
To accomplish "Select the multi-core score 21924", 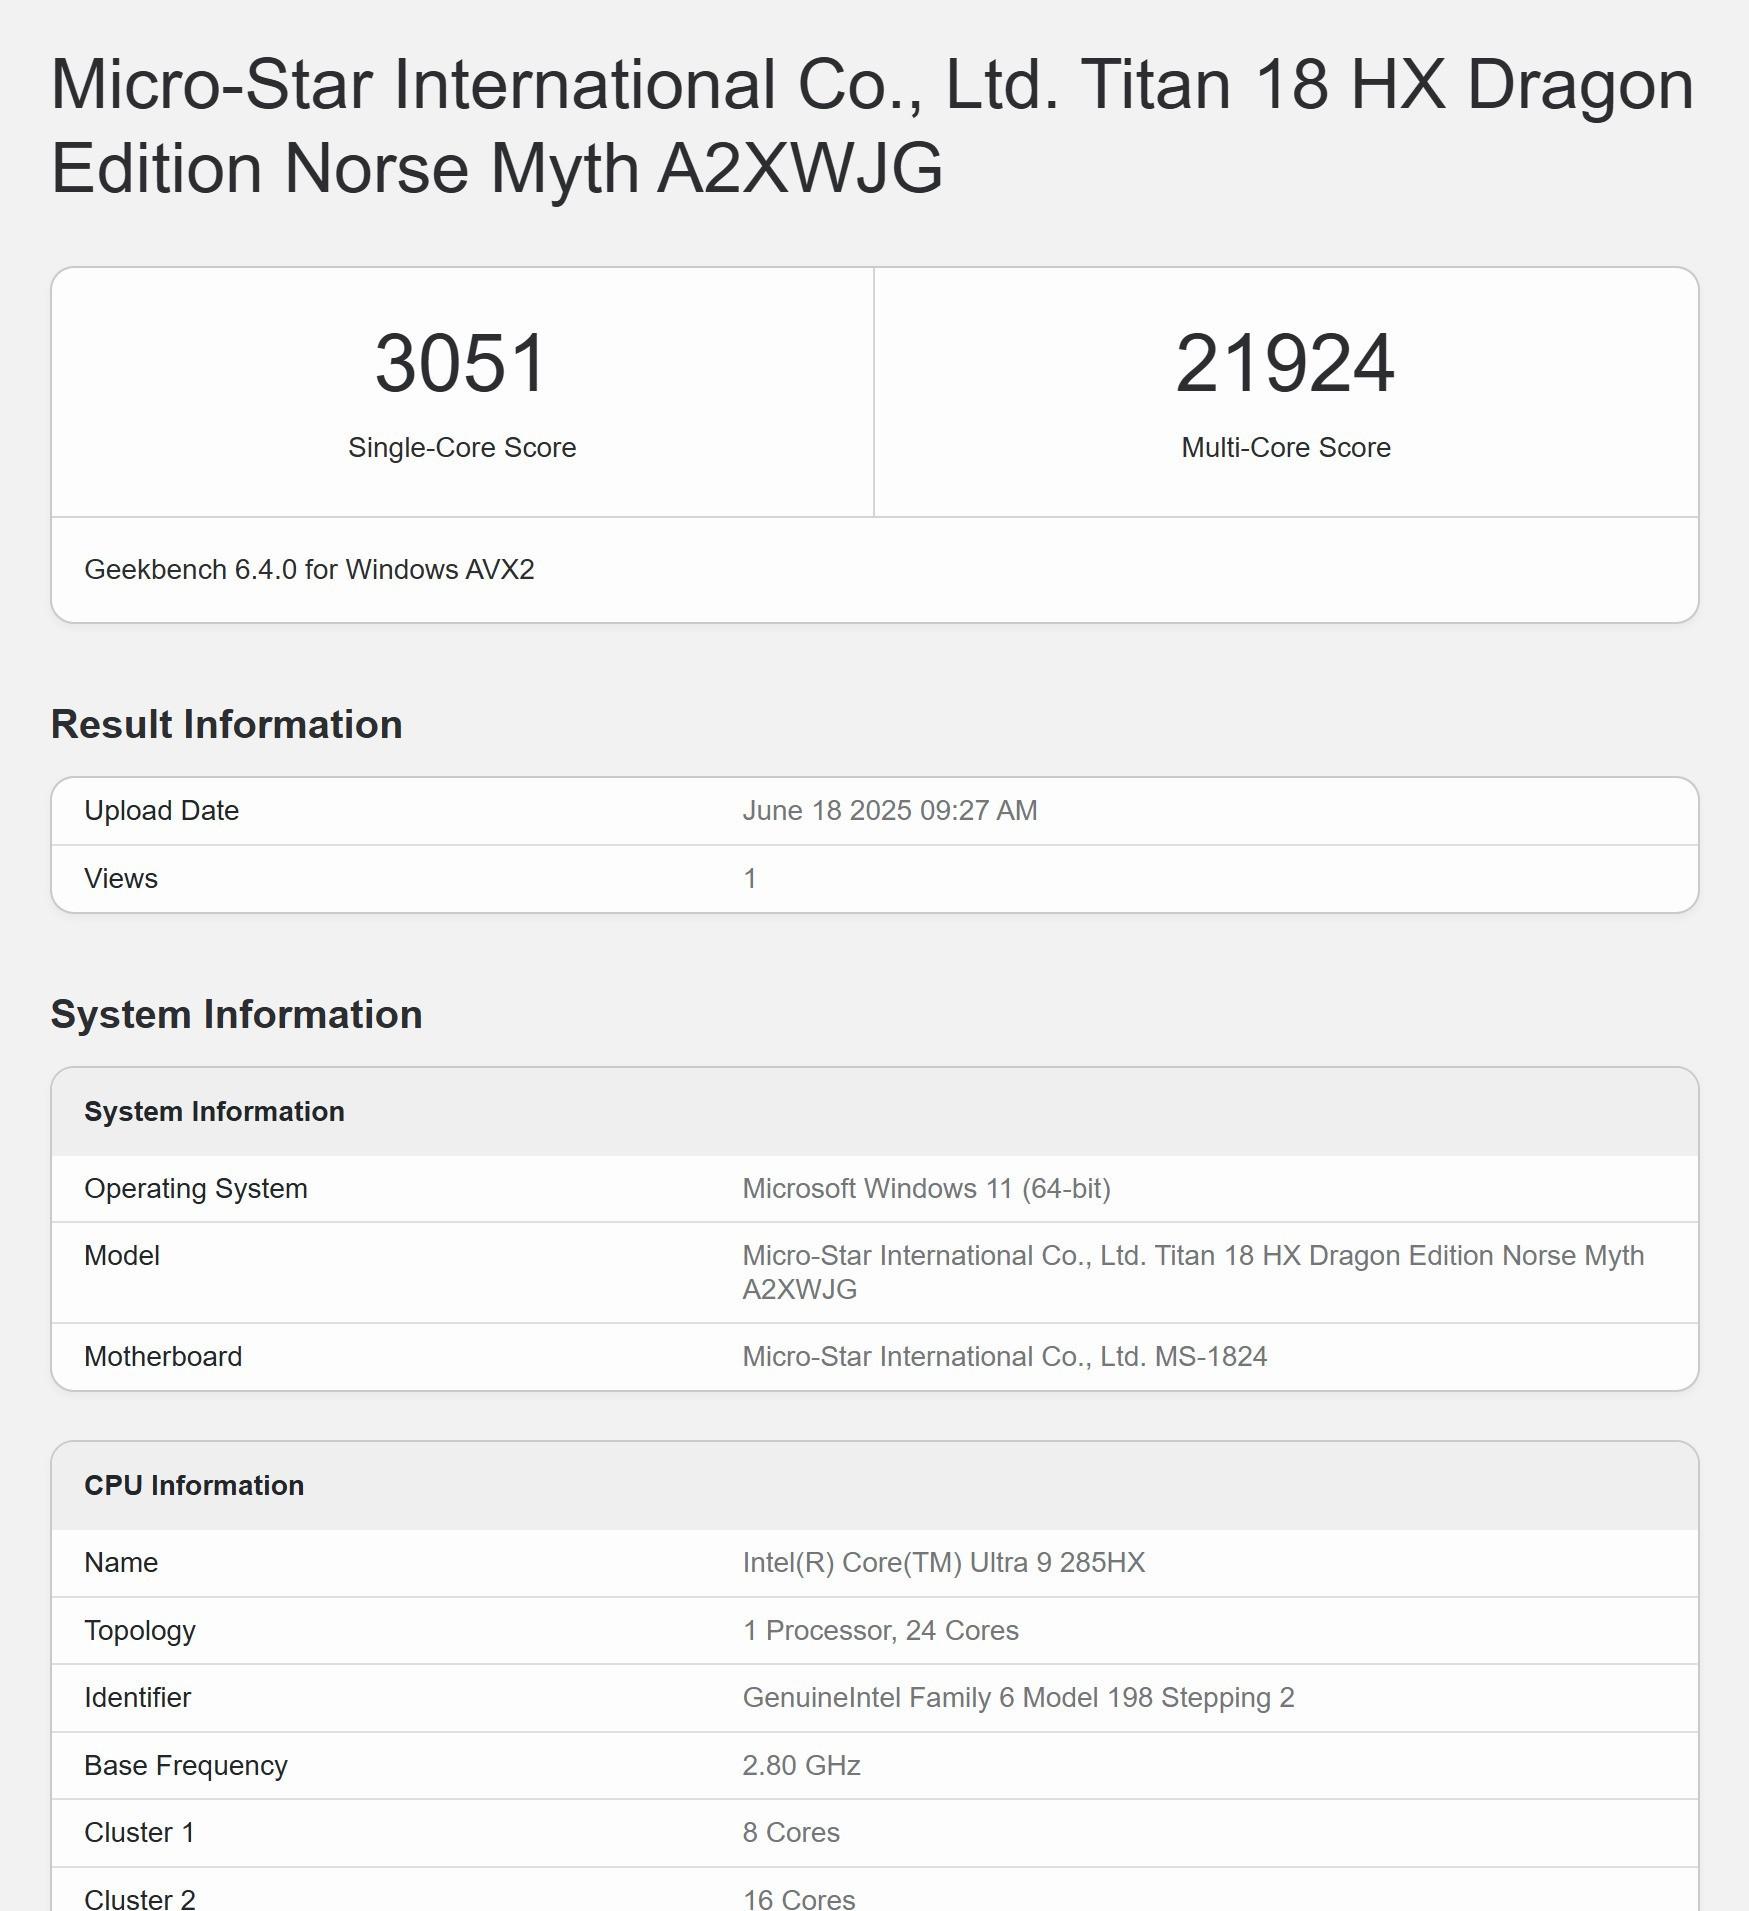I will coord(1285,363).
